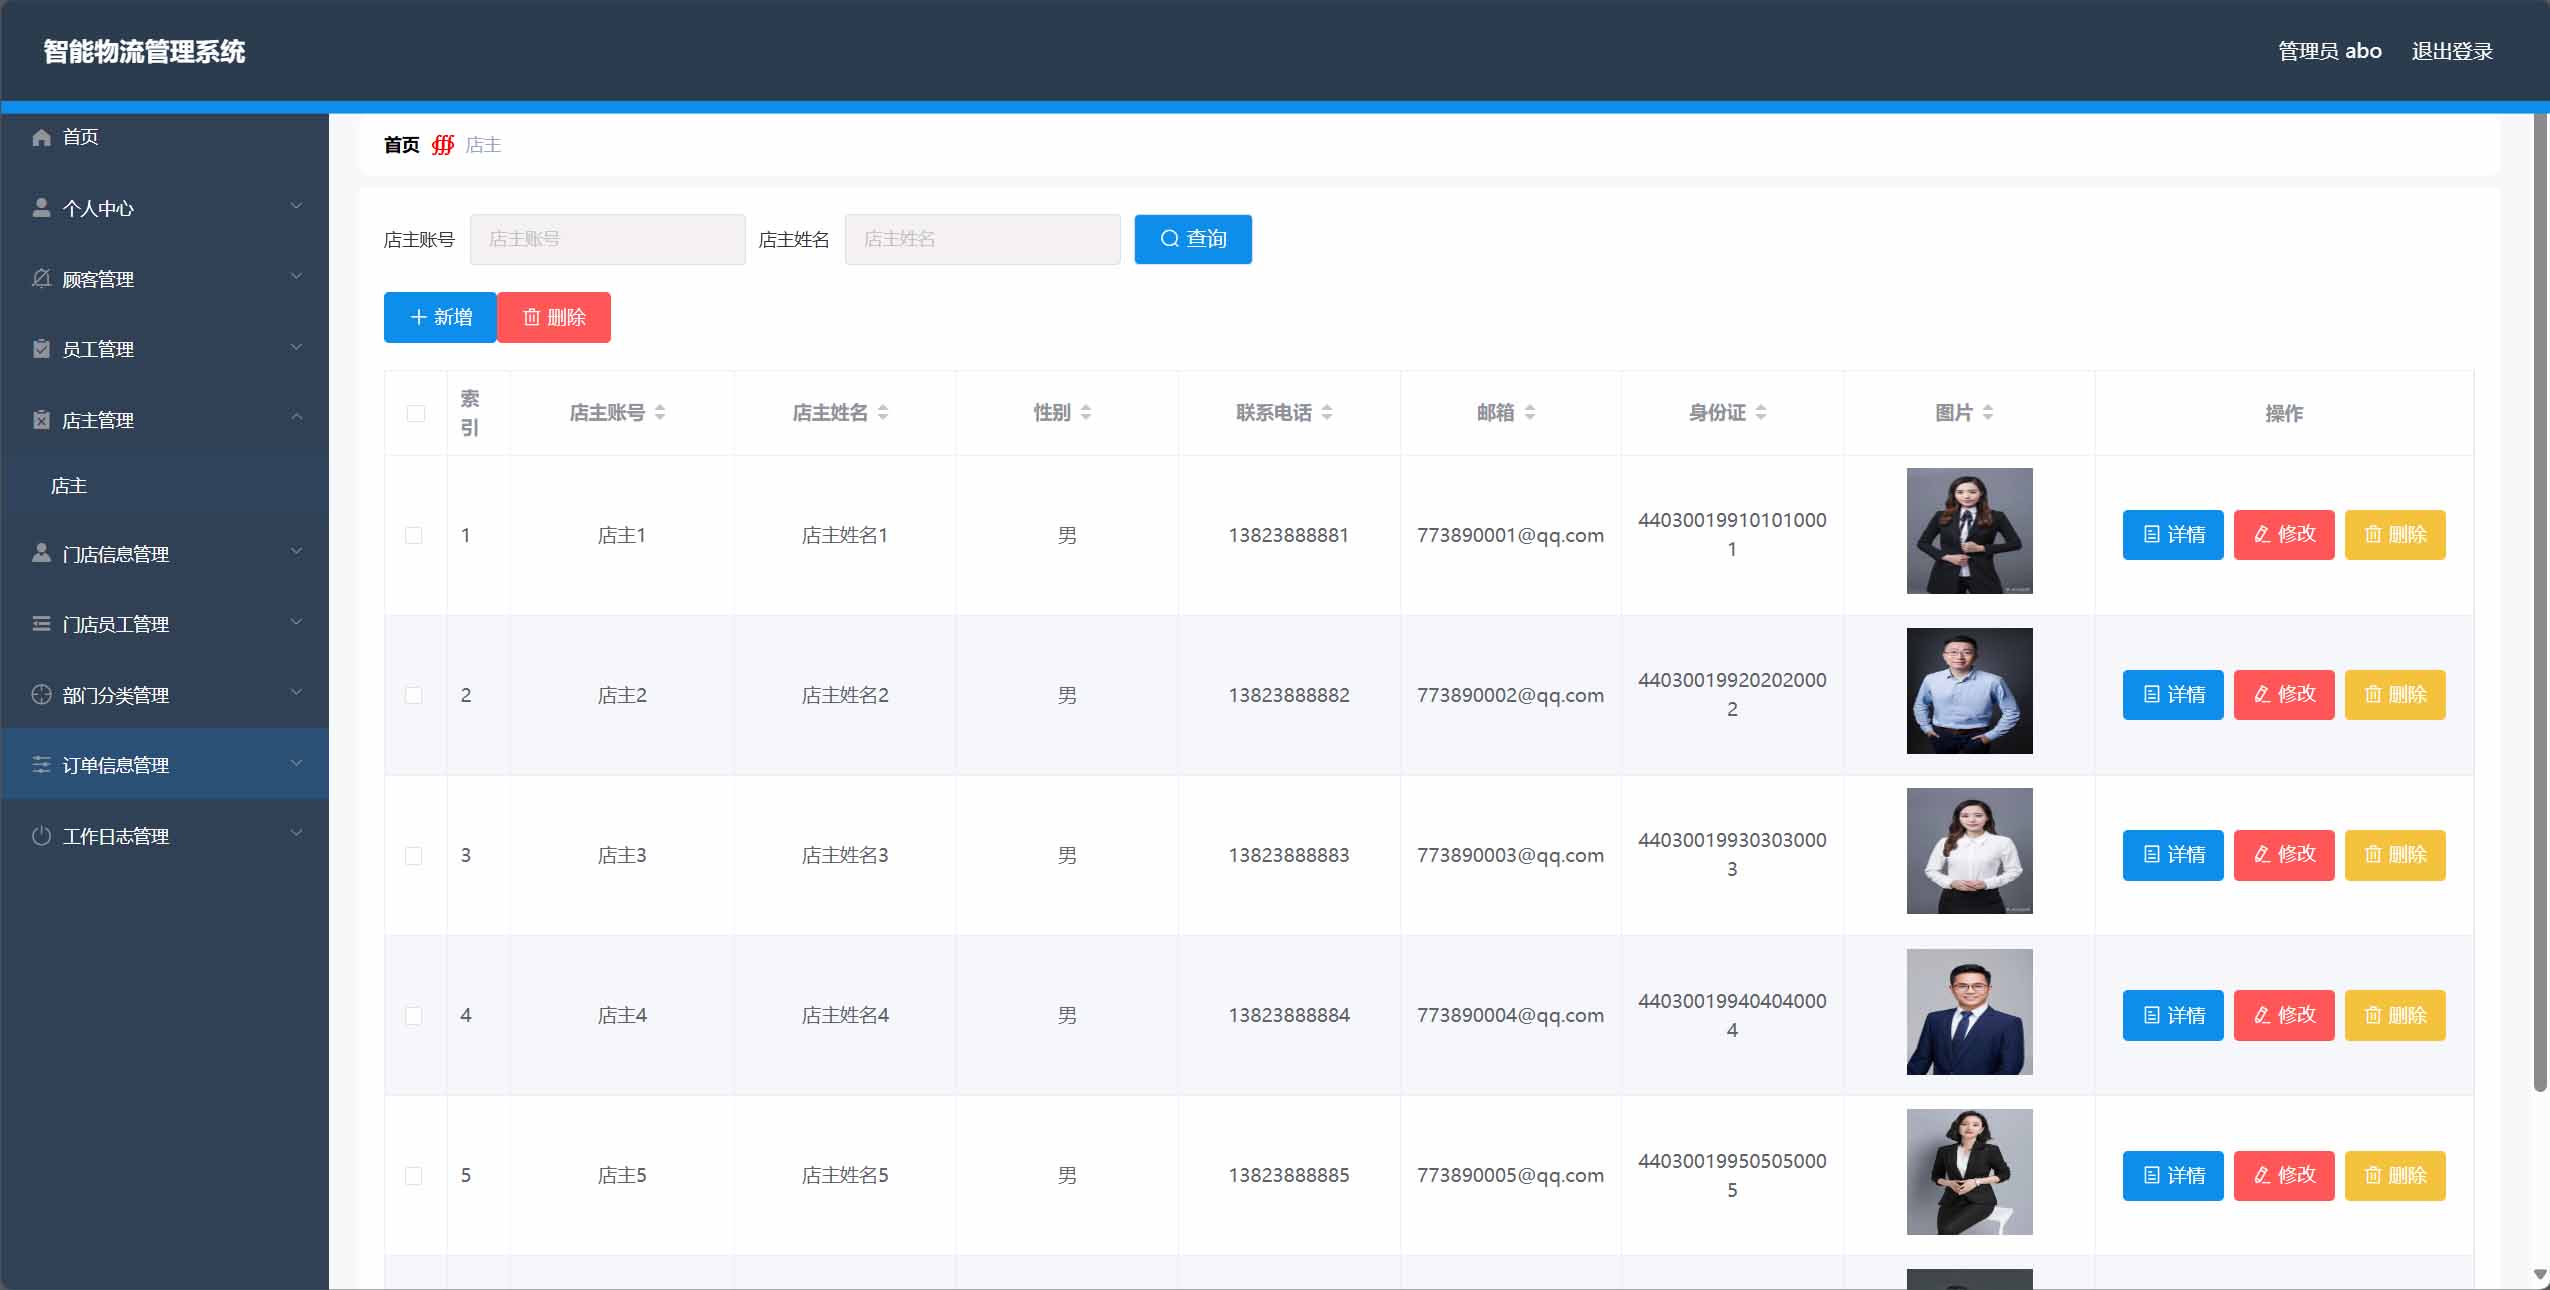Click 订单信息管理 in the sidebar
This screenshot has width=2550, height=1290.
pyautogui.click(x=165, y=765)
